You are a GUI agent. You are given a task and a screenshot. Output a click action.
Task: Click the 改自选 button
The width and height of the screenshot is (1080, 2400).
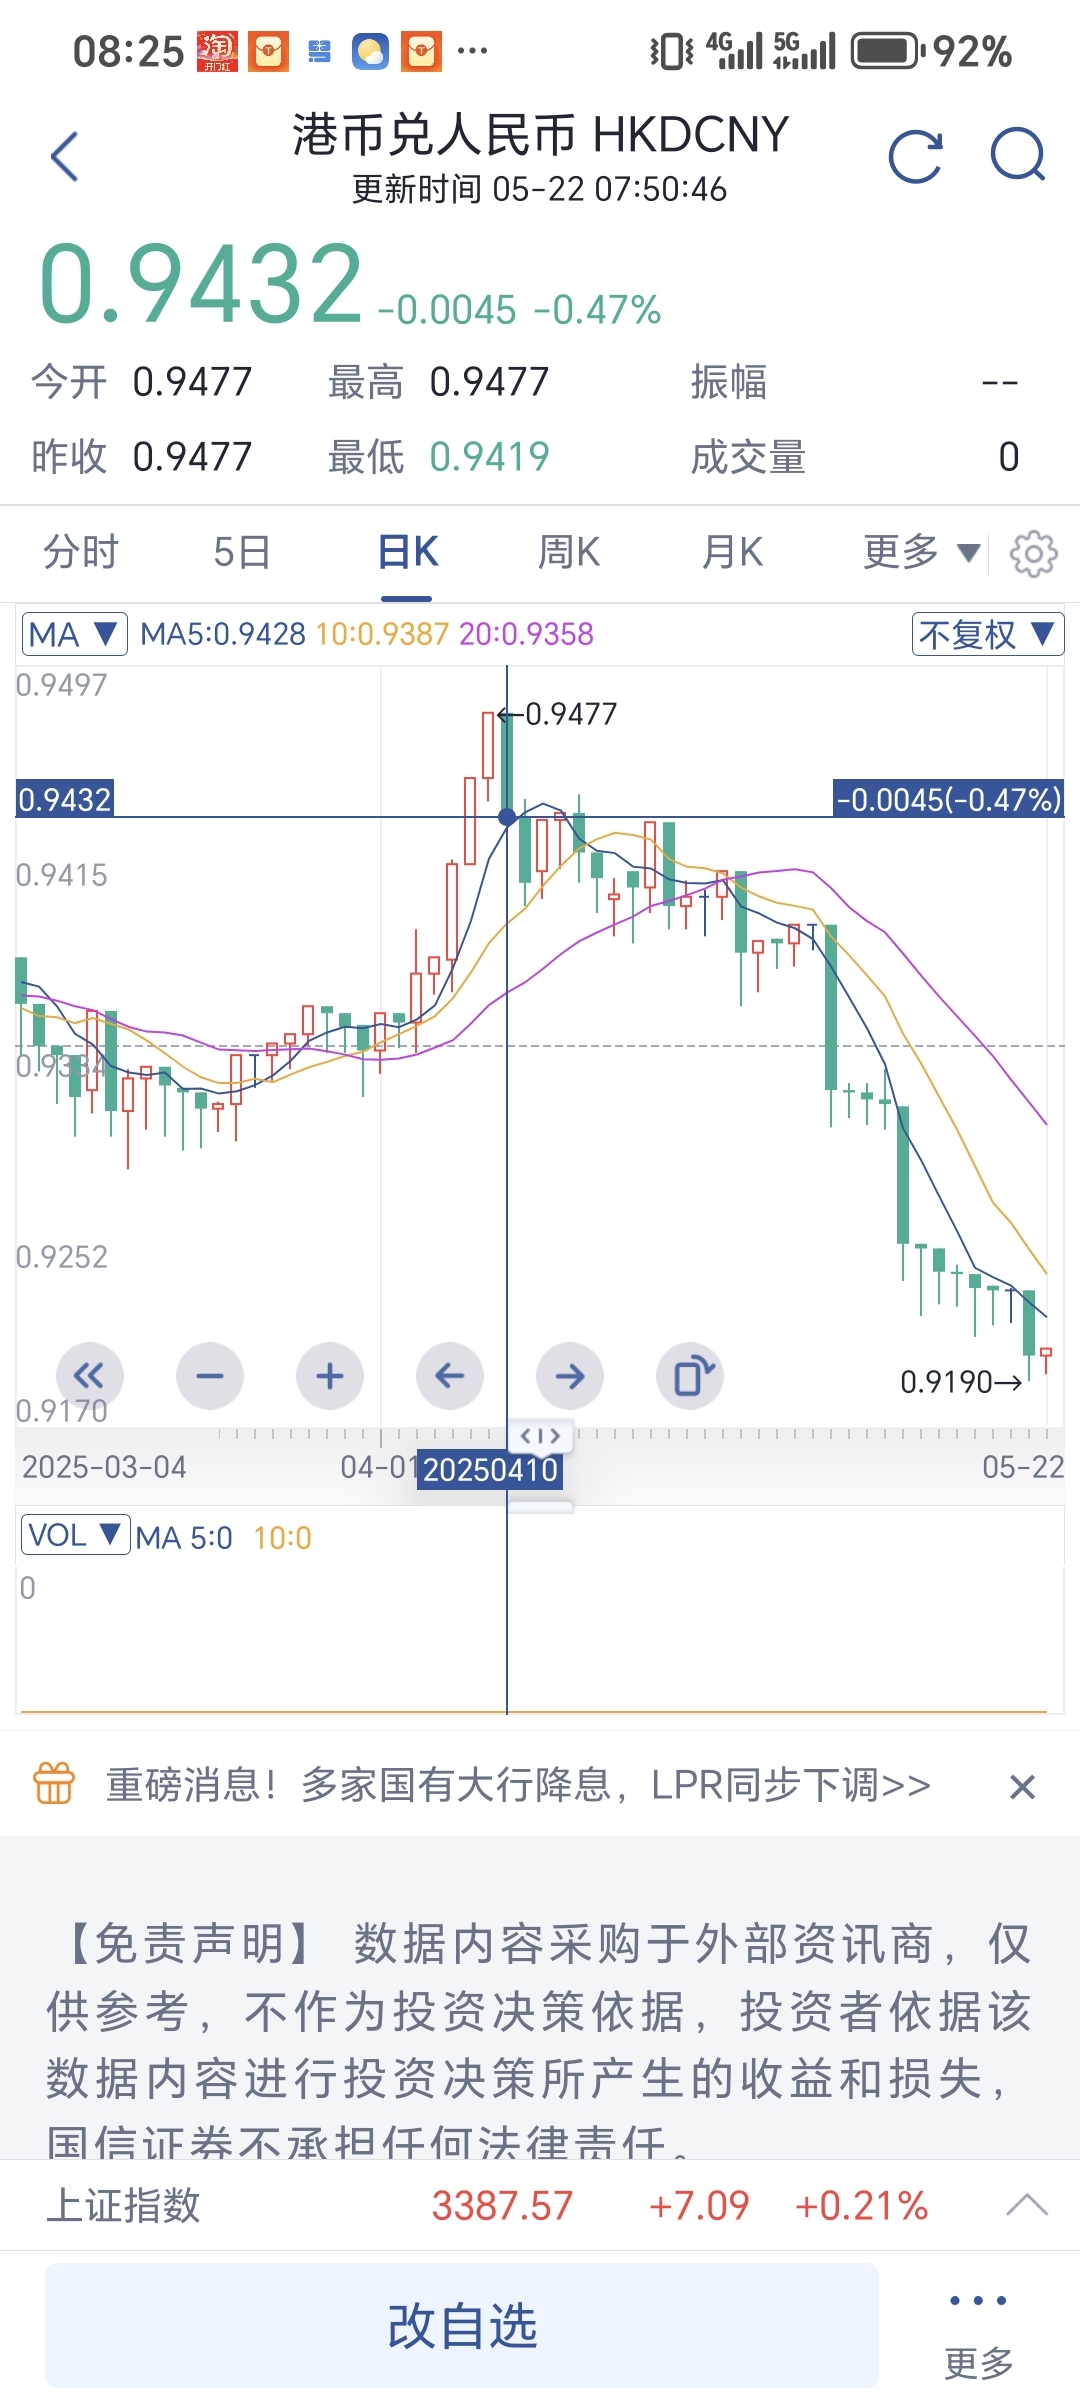click(462, 2325)
